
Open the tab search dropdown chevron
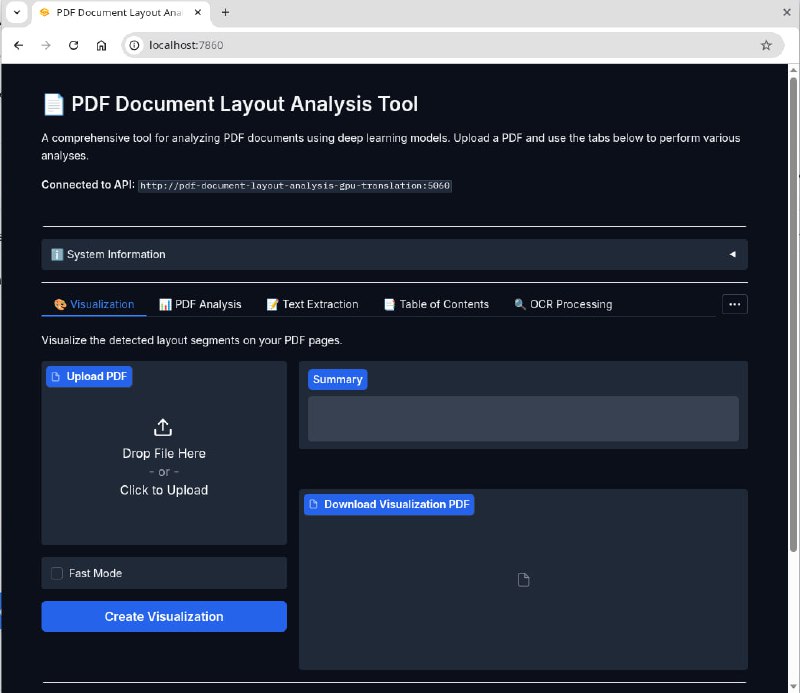pos(17,12)
